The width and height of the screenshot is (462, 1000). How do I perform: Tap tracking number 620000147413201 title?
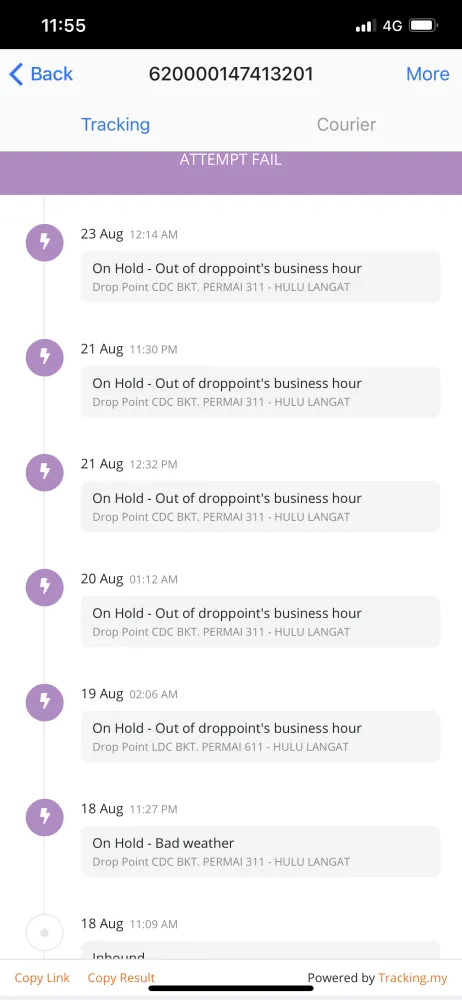[x=231, y=74]
